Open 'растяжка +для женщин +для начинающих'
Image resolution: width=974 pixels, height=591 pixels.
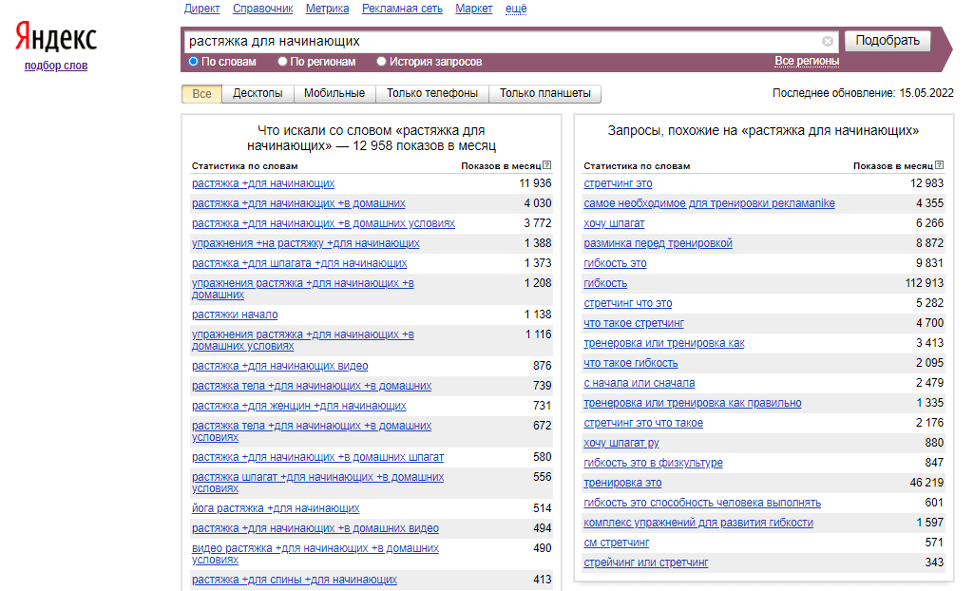[x=299, y=406]
